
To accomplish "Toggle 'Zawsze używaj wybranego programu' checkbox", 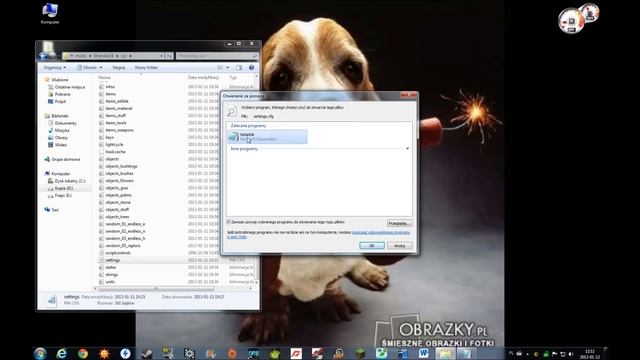I will 229,222.
